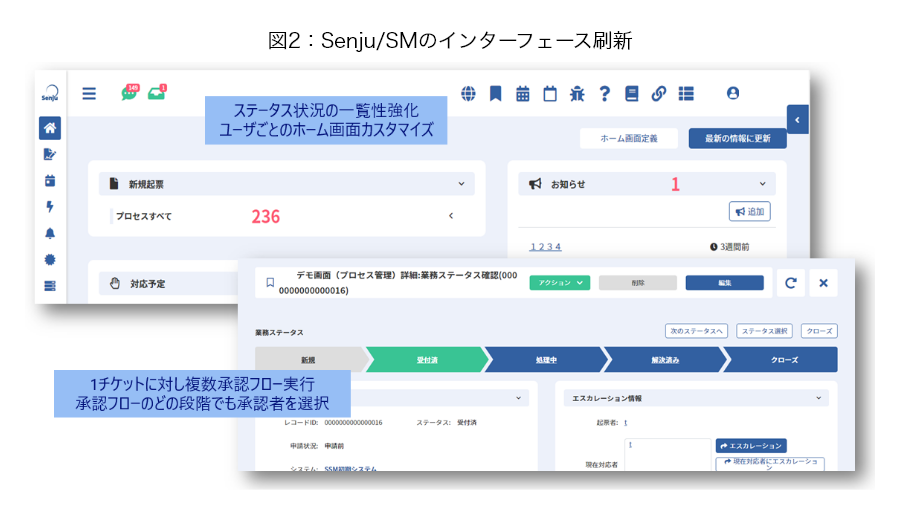Viewport: 900px width, 520px height.
Task: Open the SSM system link
Action: tap(350, 468)
